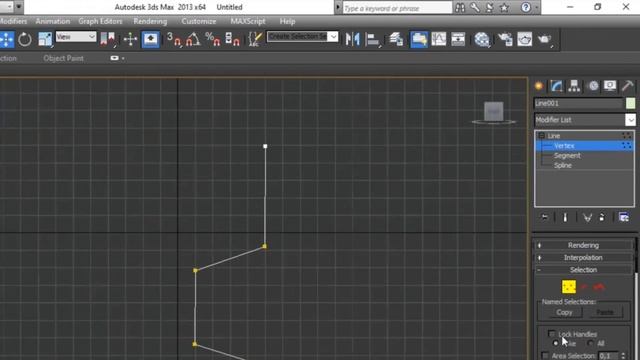Toggle the 3D Snaps icon

(174, 40)
